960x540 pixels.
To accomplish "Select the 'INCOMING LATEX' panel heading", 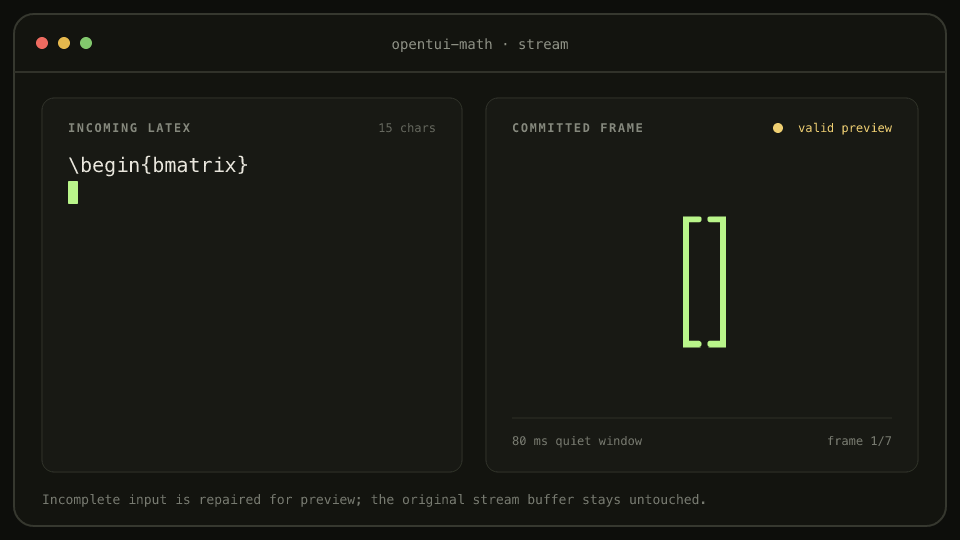I will (129, 128).
